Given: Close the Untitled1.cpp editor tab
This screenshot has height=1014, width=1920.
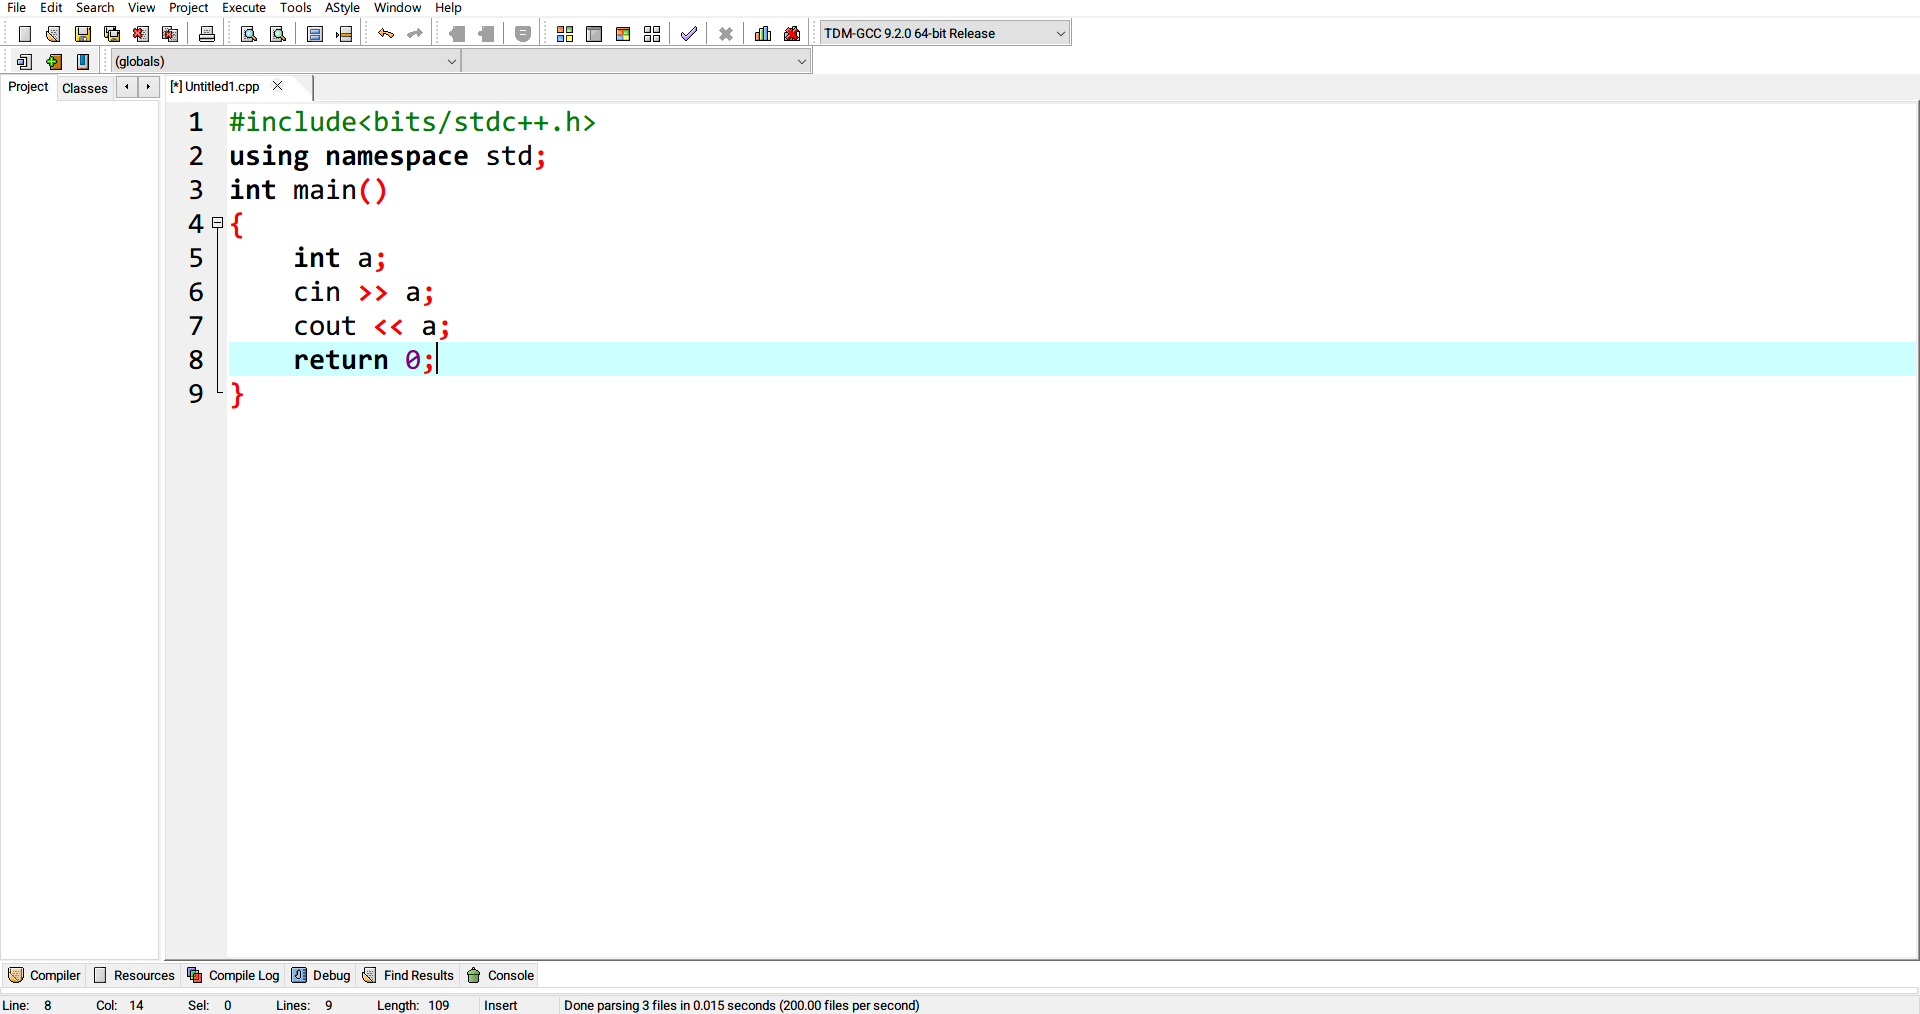Looking at the screenshot, I should click(278, 86).
